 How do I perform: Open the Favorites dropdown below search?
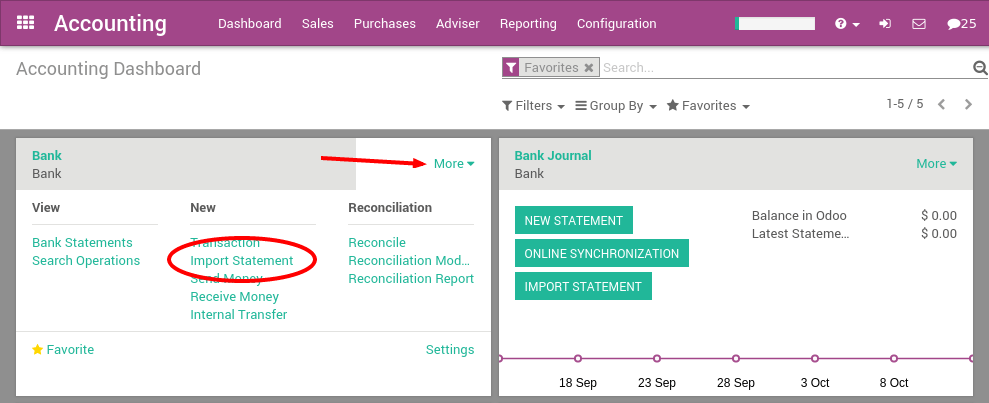pyautogui.click(x=708, y=106)
